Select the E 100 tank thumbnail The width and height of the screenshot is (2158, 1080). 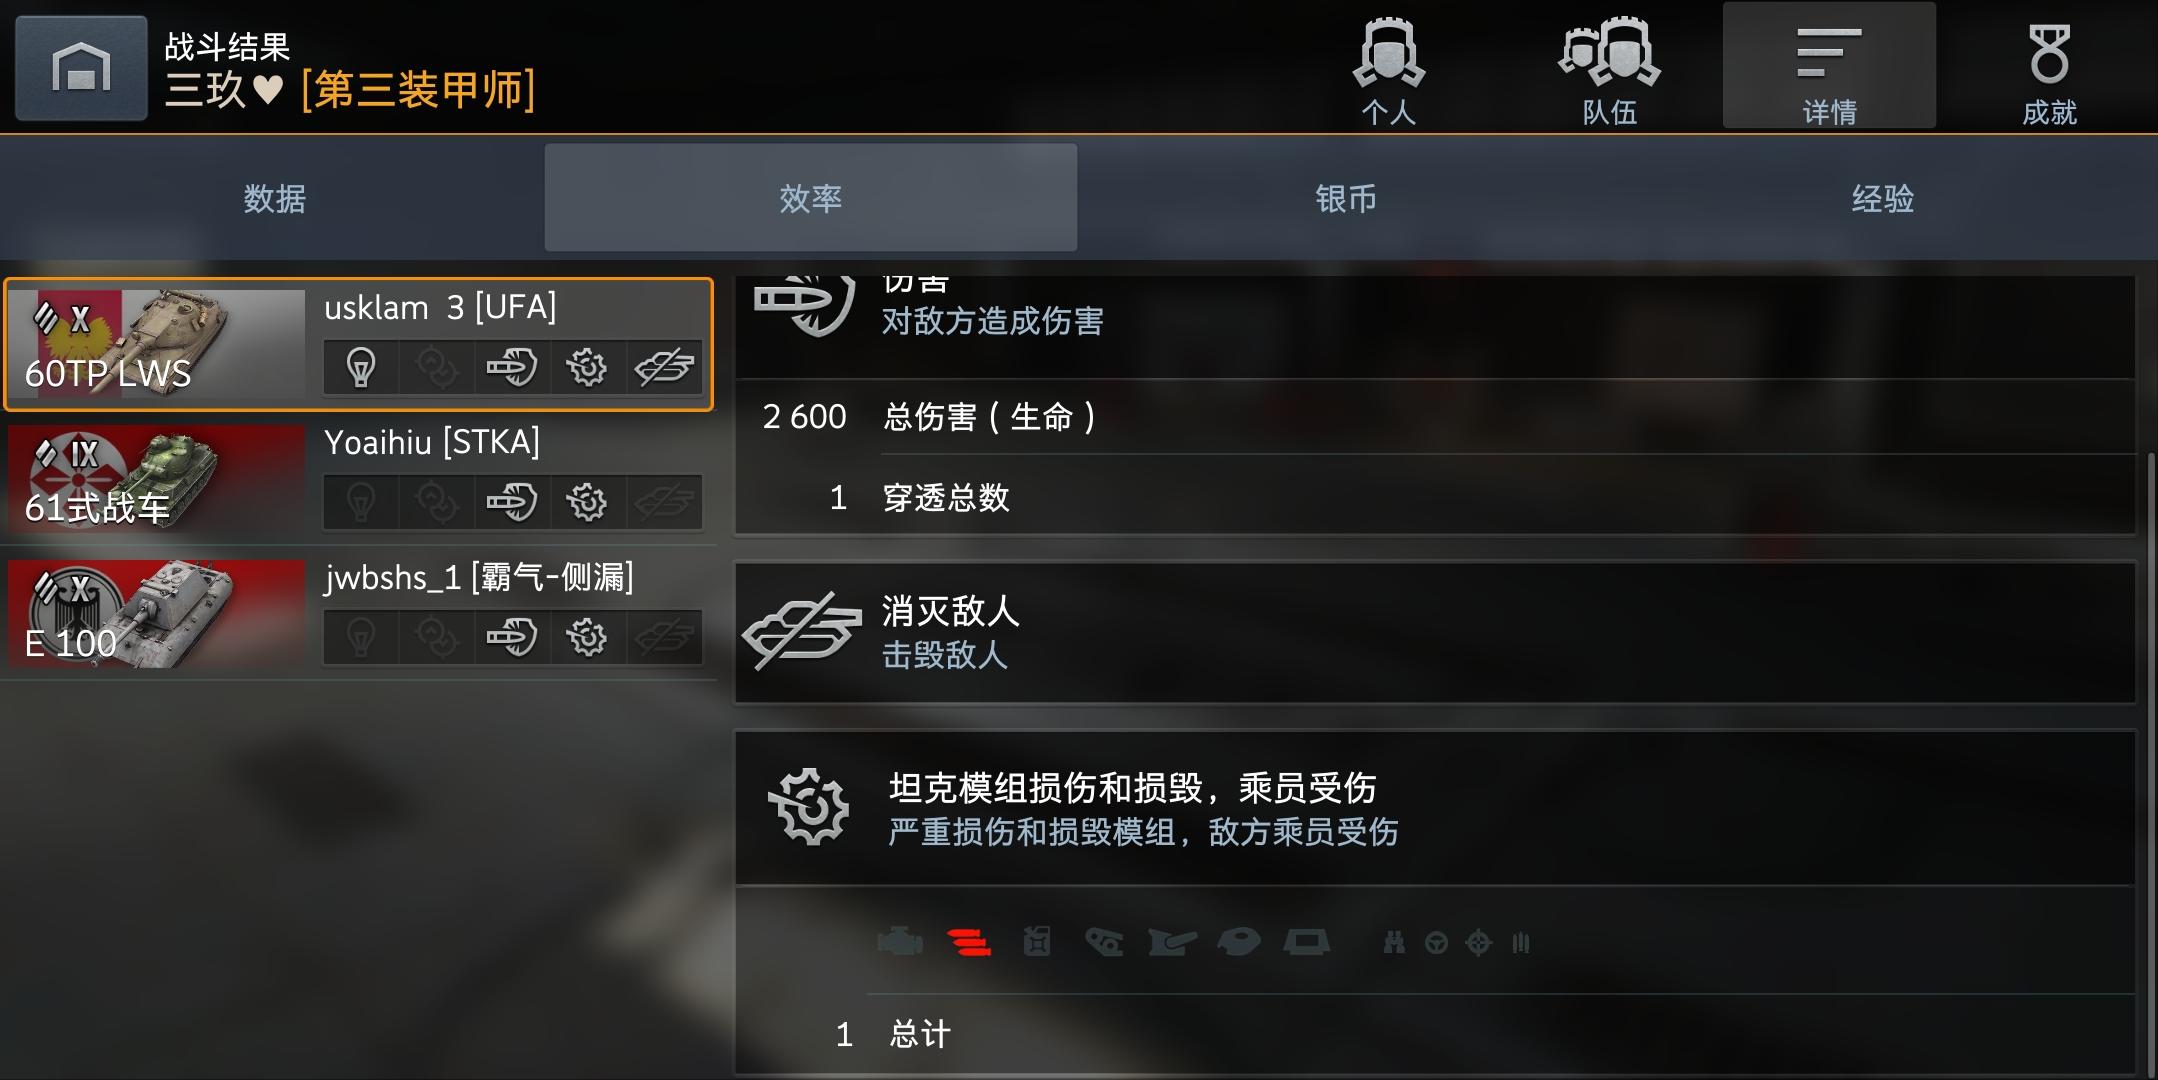(157, 614)
